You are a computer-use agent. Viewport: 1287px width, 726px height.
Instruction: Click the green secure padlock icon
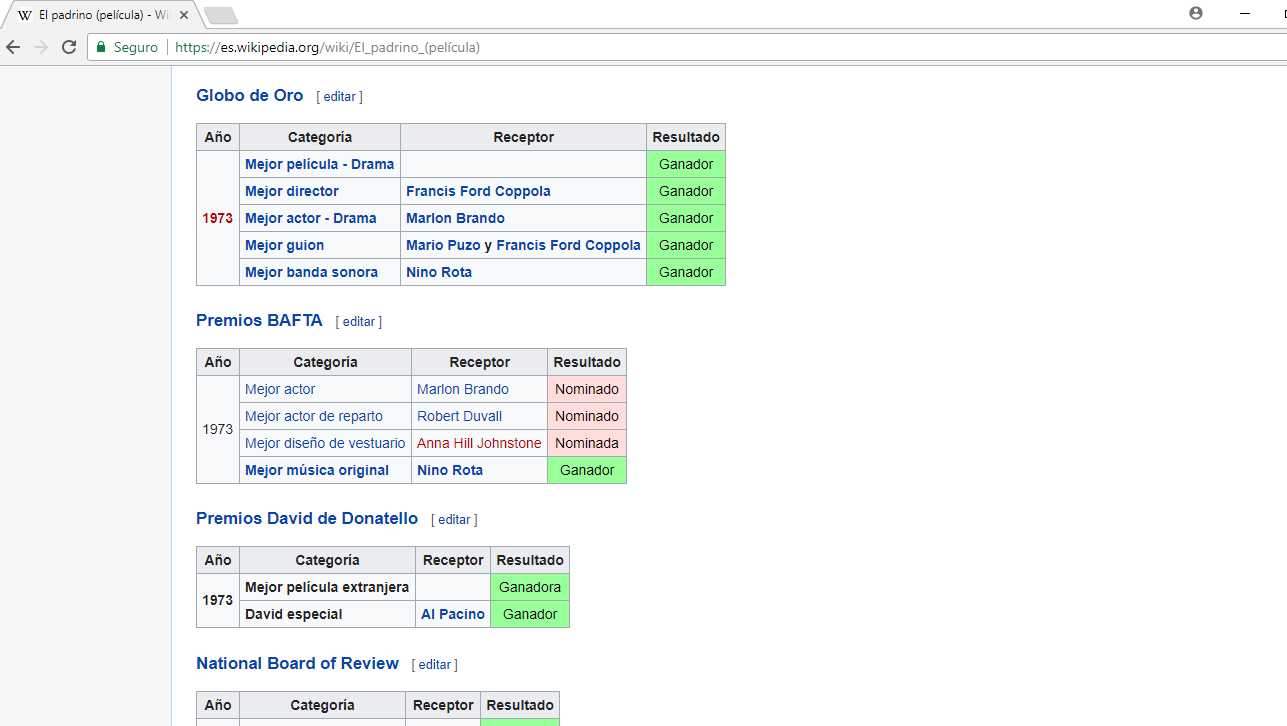click(x=101, y=47)
